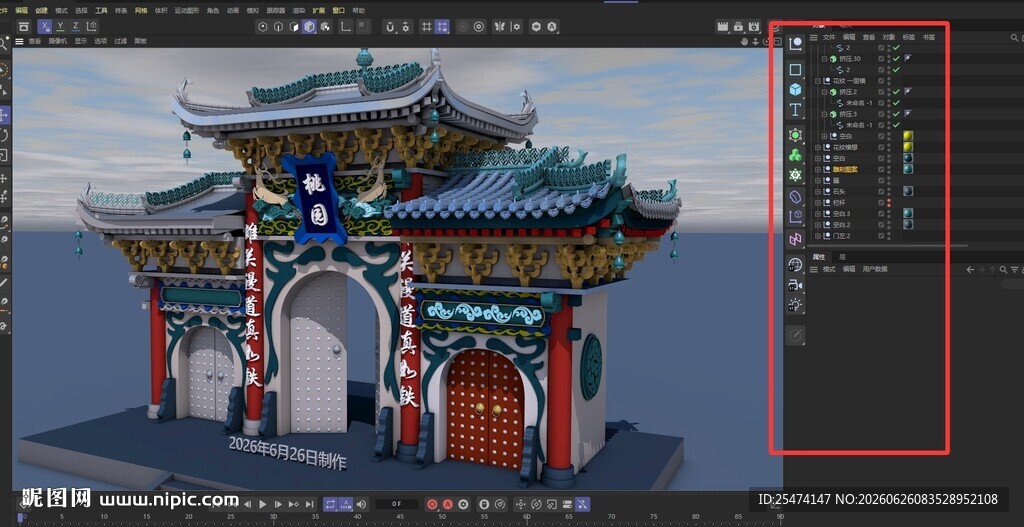
Task: Toggle the highlighted workplane grid icon
Action: pos(442,27)
